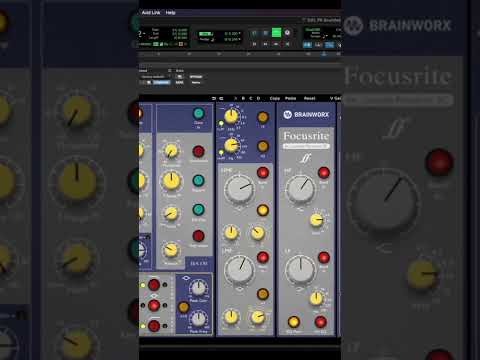The width and height of the screenshot is (480, 360).
Task: Click the top yellow filter knob
Action: [231, 116]
